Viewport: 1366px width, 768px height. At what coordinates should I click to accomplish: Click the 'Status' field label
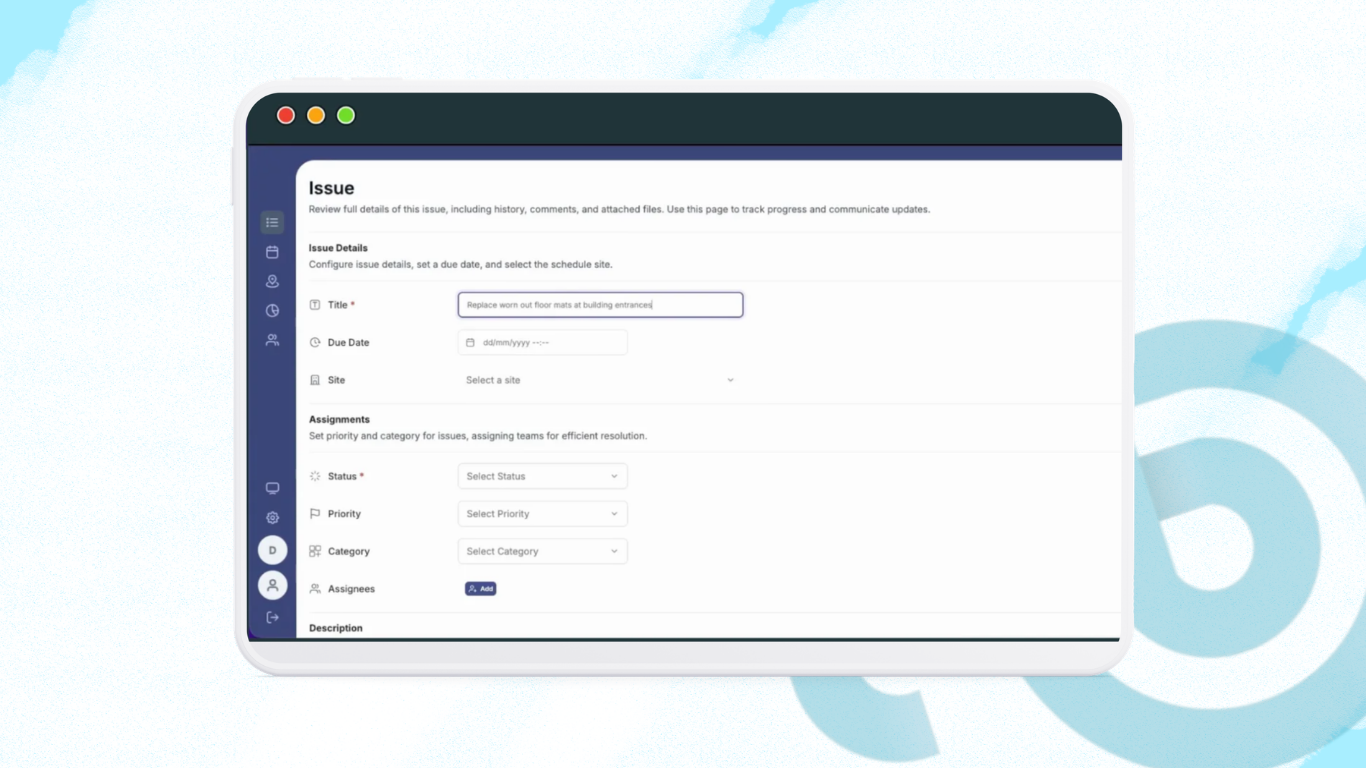point(342,476)
